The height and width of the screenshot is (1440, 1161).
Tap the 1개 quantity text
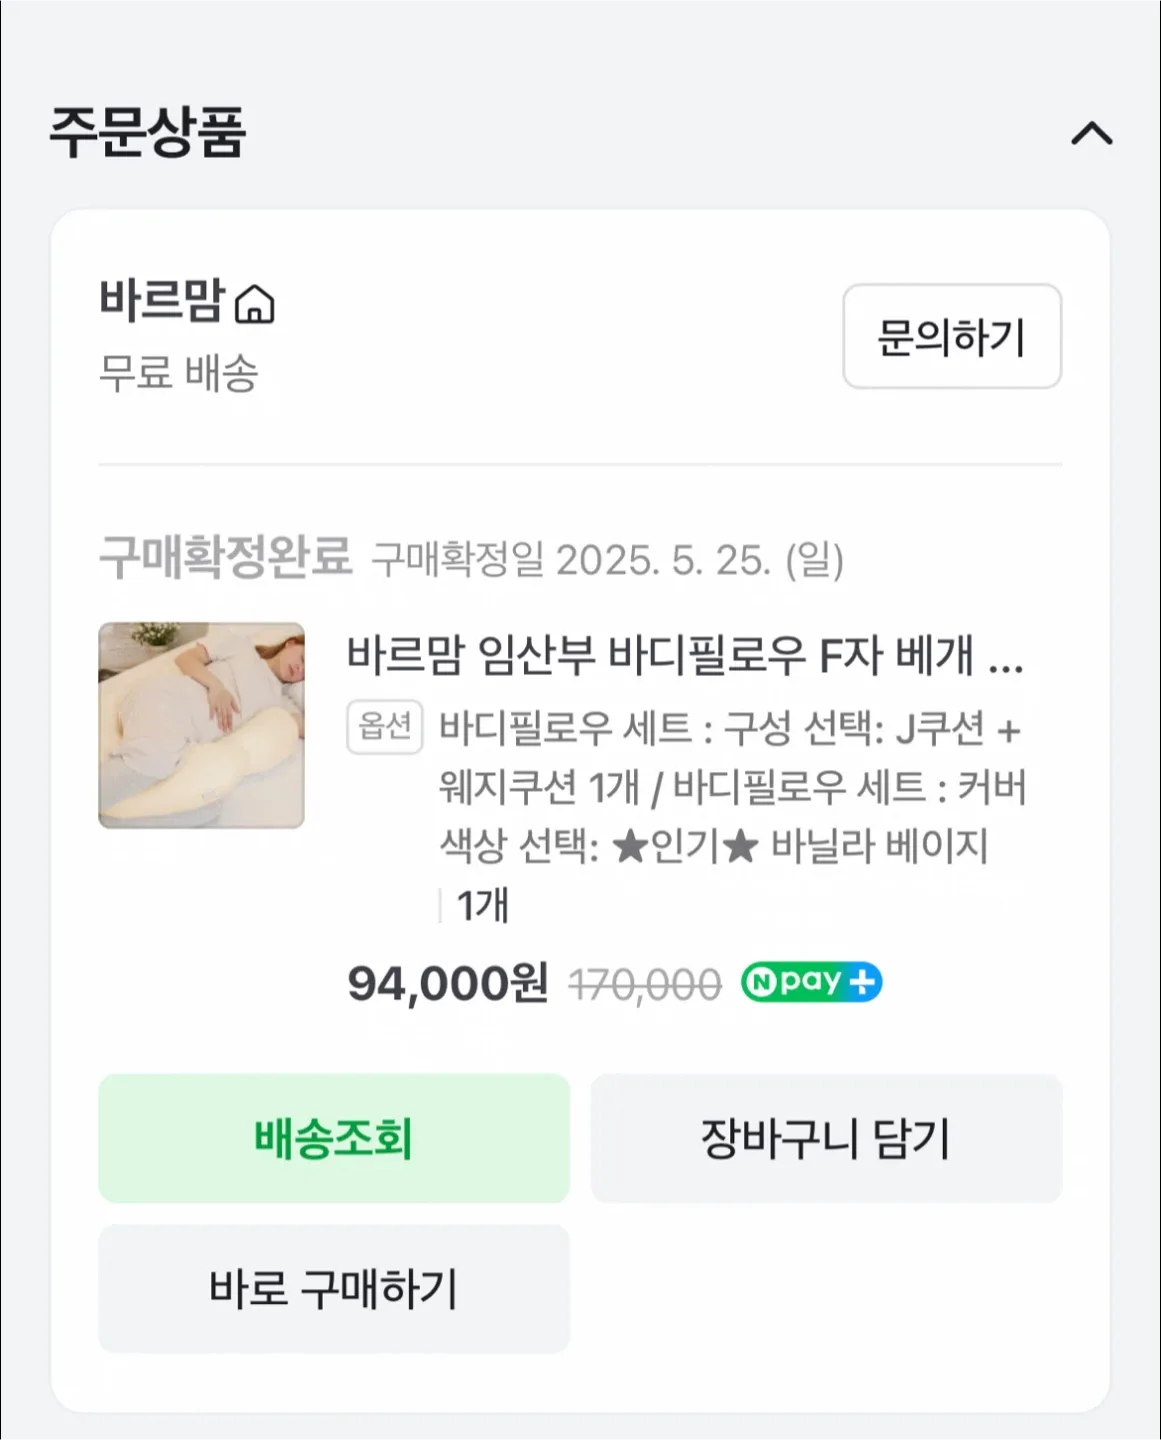(x=483, y=905)
